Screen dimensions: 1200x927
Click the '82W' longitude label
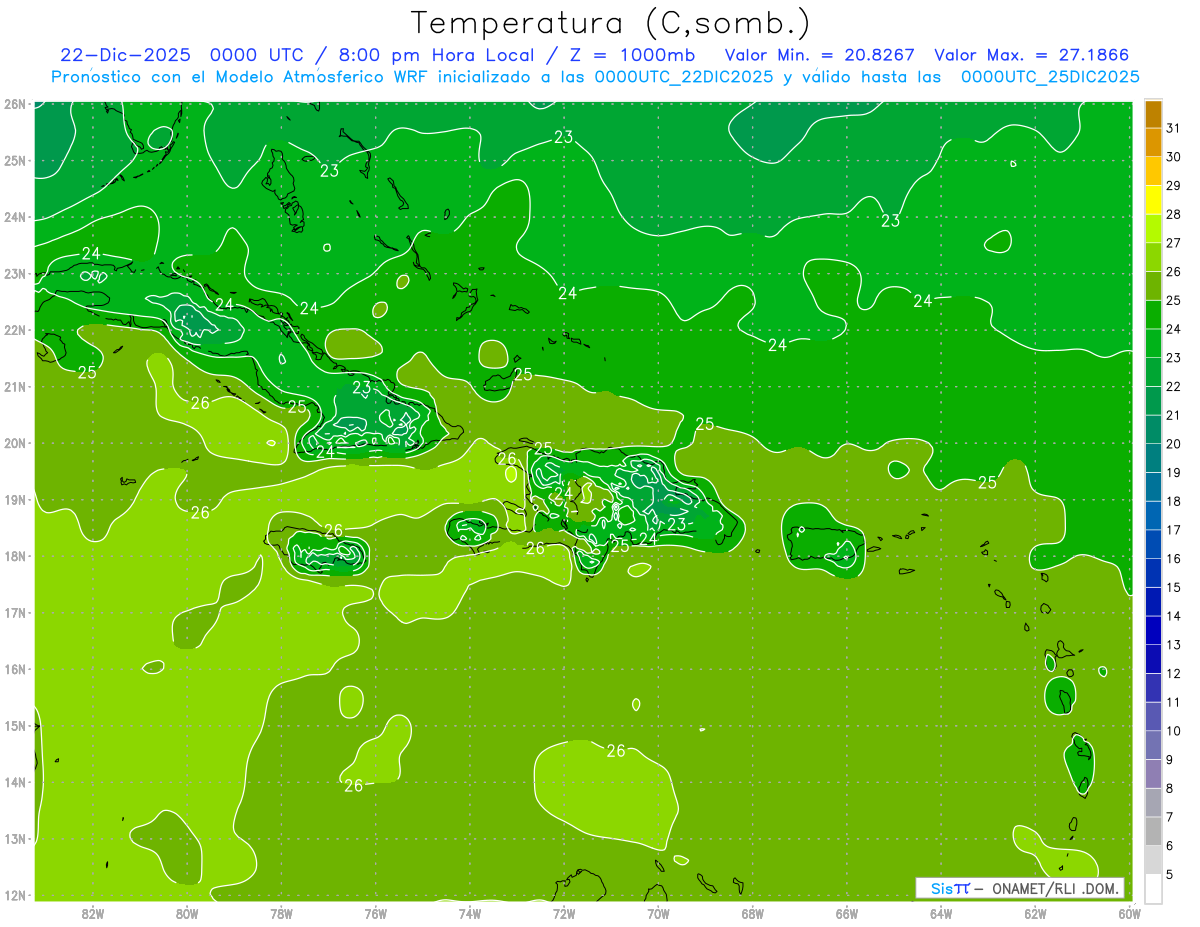[x=93, y=913]
